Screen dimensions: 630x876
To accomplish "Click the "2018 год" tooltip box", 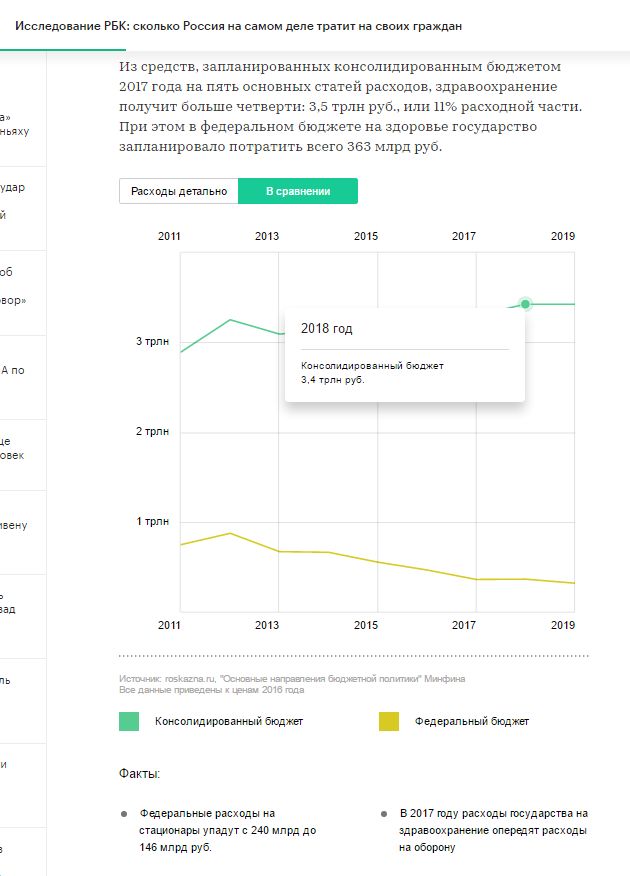I will (404, 353).
